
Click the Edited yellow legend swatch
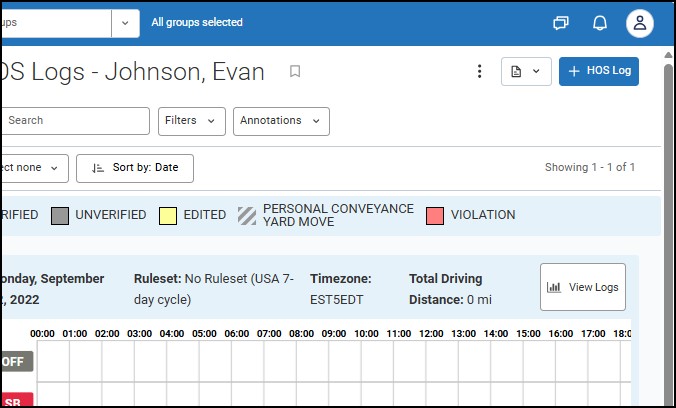point(168,215)
